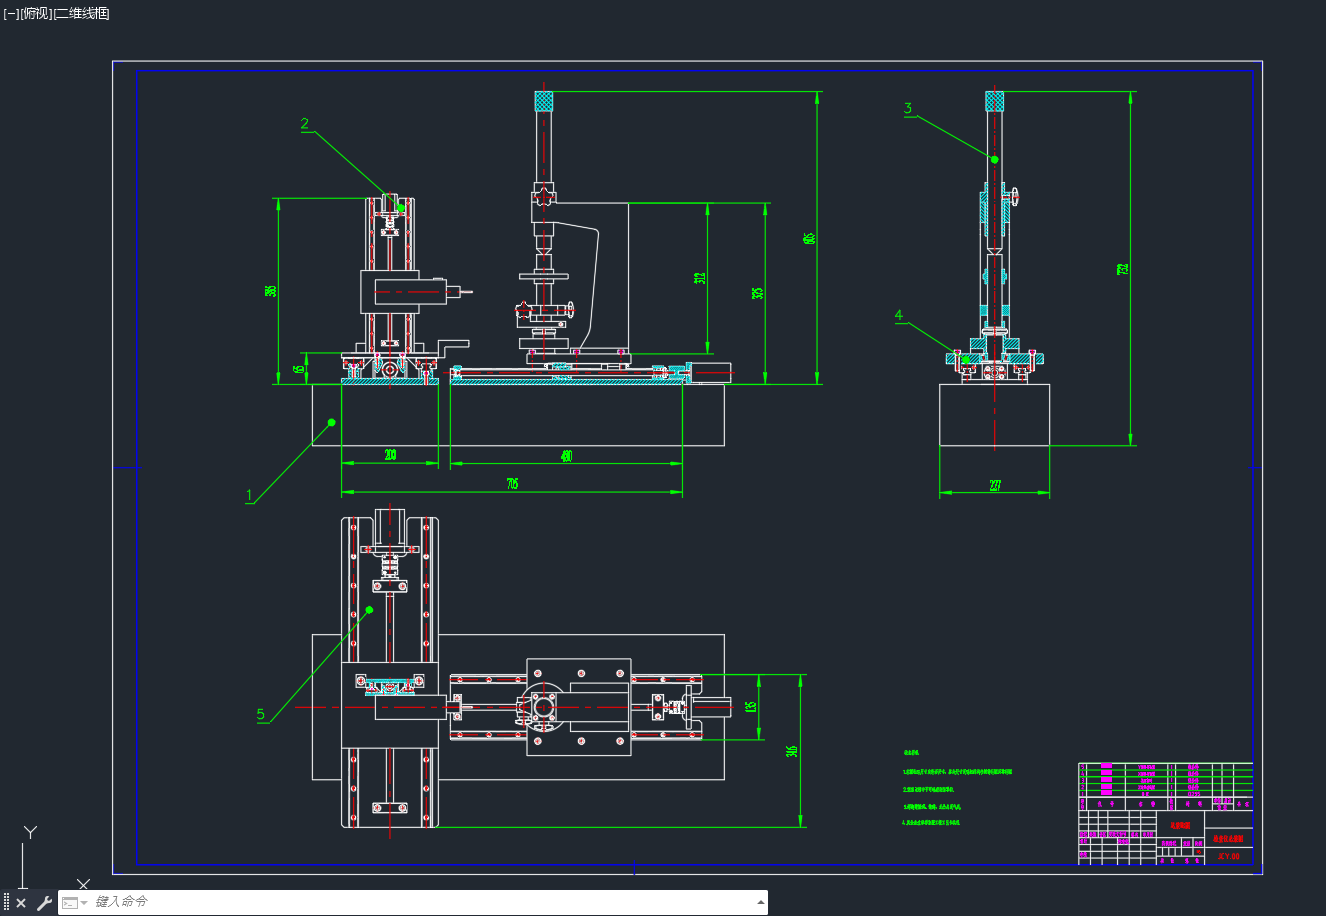Open the 二维线框 visual style menu
The height and width of the screenshot is (916, 1326).
82,13
